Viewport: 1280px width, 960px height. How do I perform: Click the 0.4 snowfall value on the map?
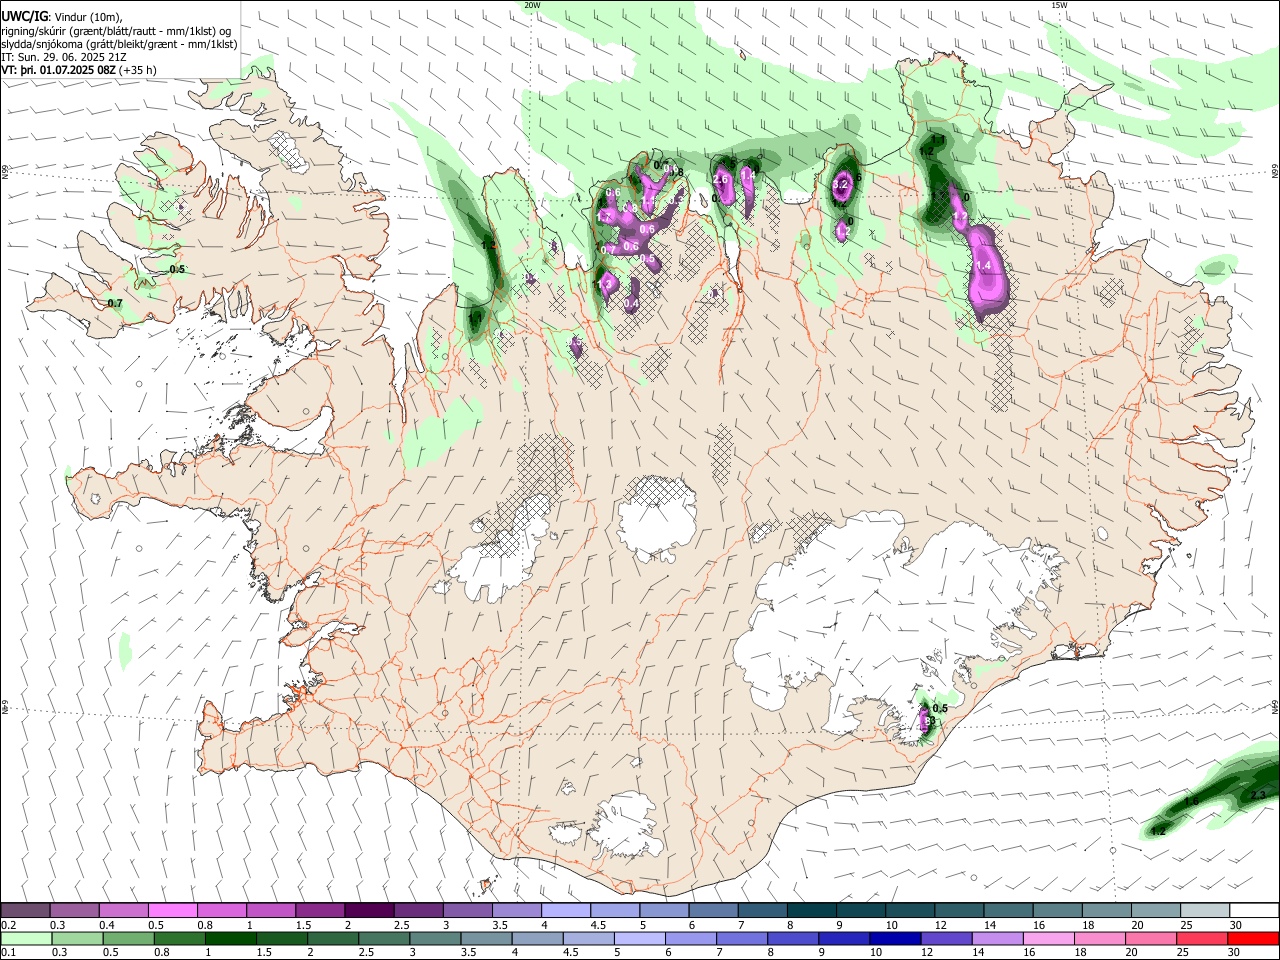coord(631,304)
